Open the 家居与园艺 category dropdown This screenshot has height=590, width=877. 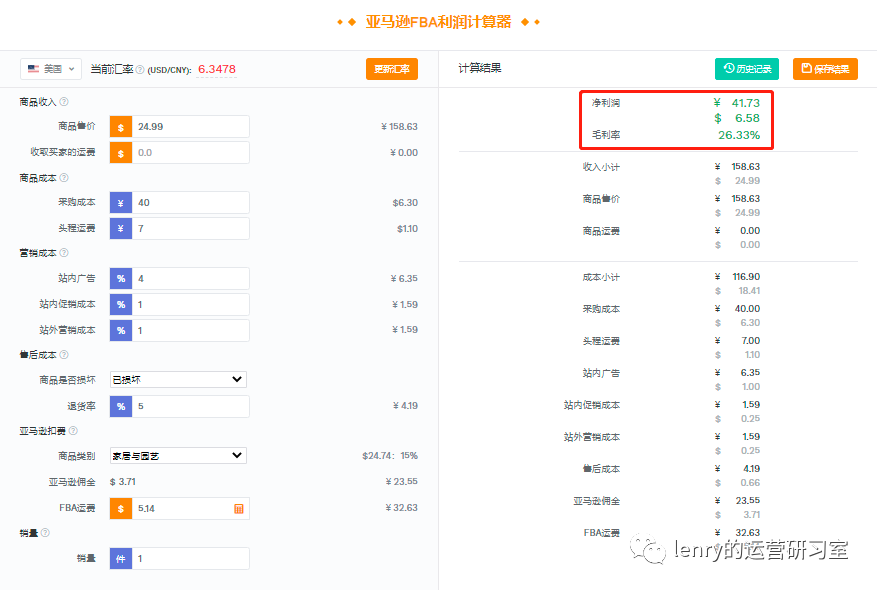tap(177, 455)
